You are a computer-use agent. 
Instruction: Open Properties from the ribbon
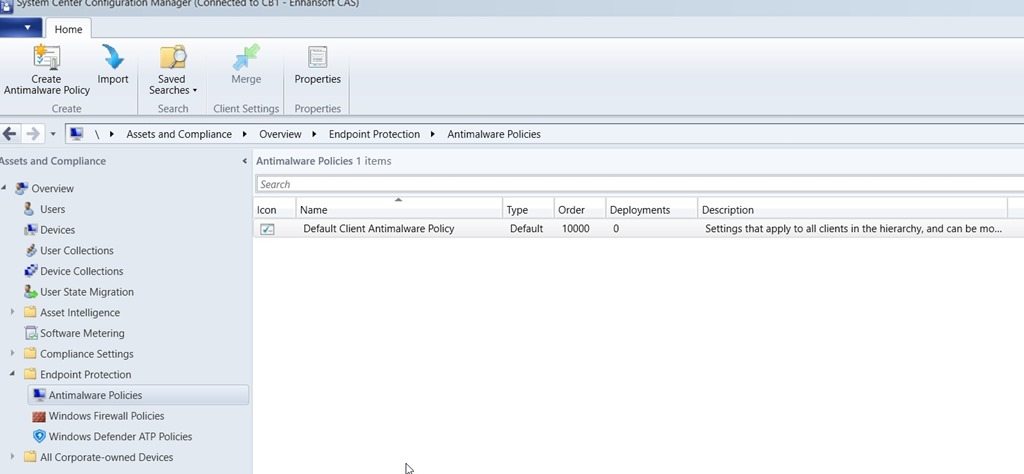click(x=317, y=65)
